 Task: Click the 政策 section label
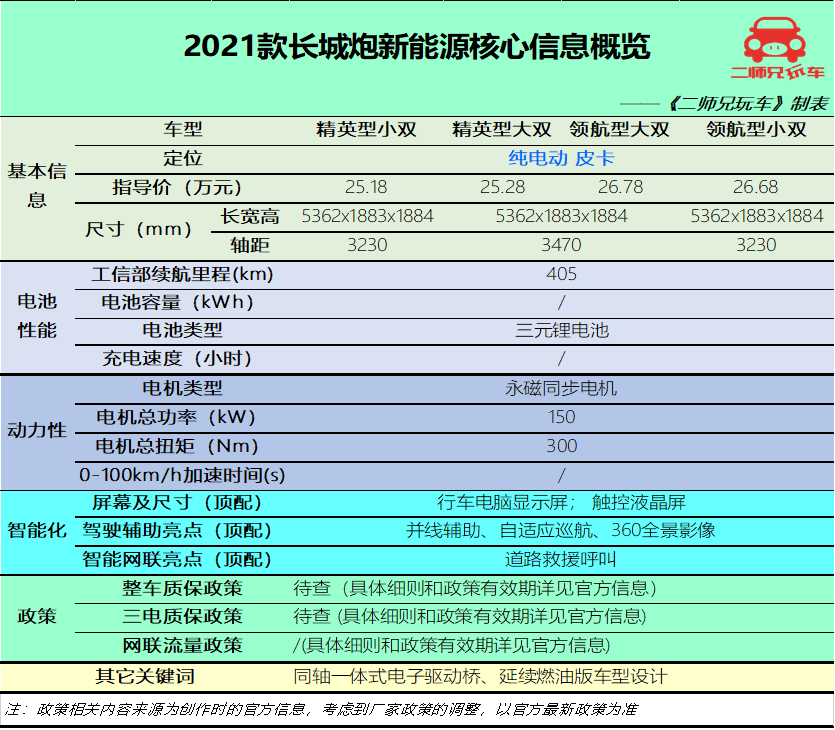coord(37,617)
